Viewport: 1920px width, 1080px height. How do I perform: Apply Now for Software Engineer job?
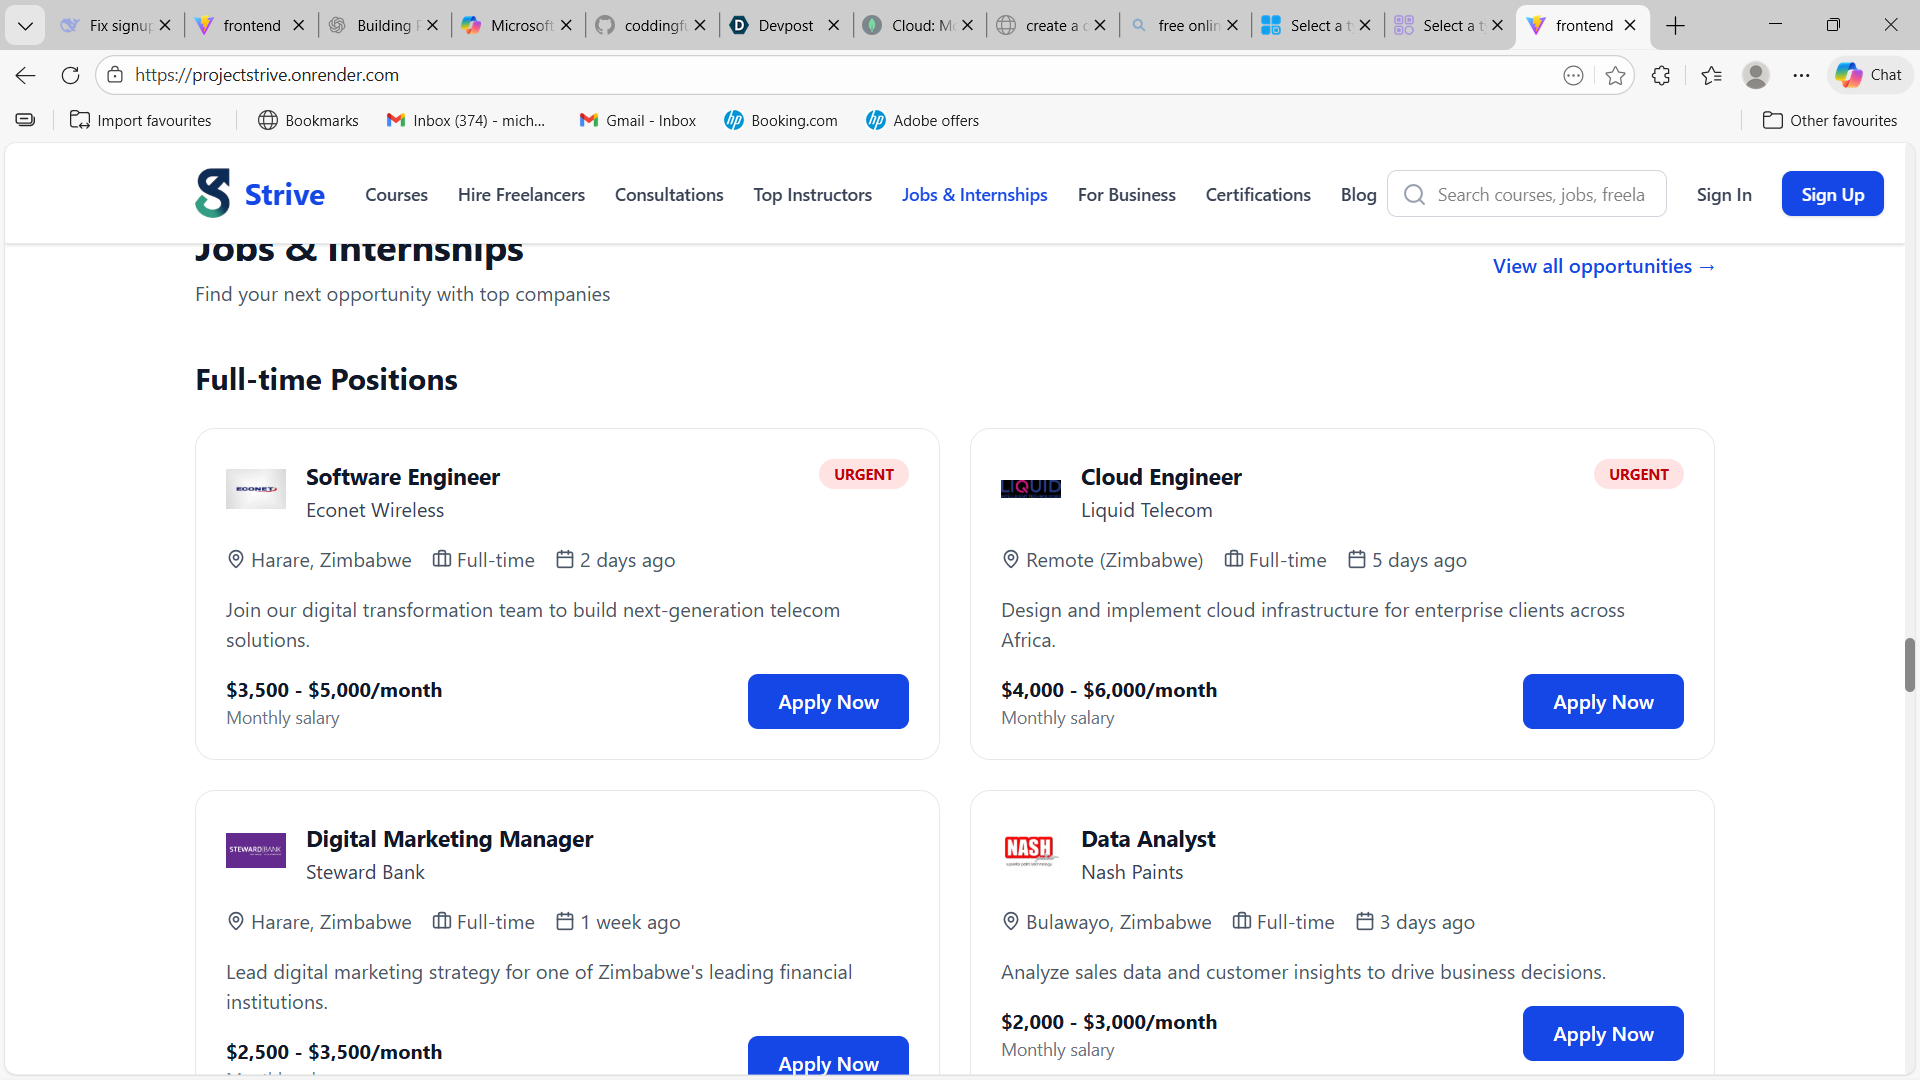[x=828, y=702]
